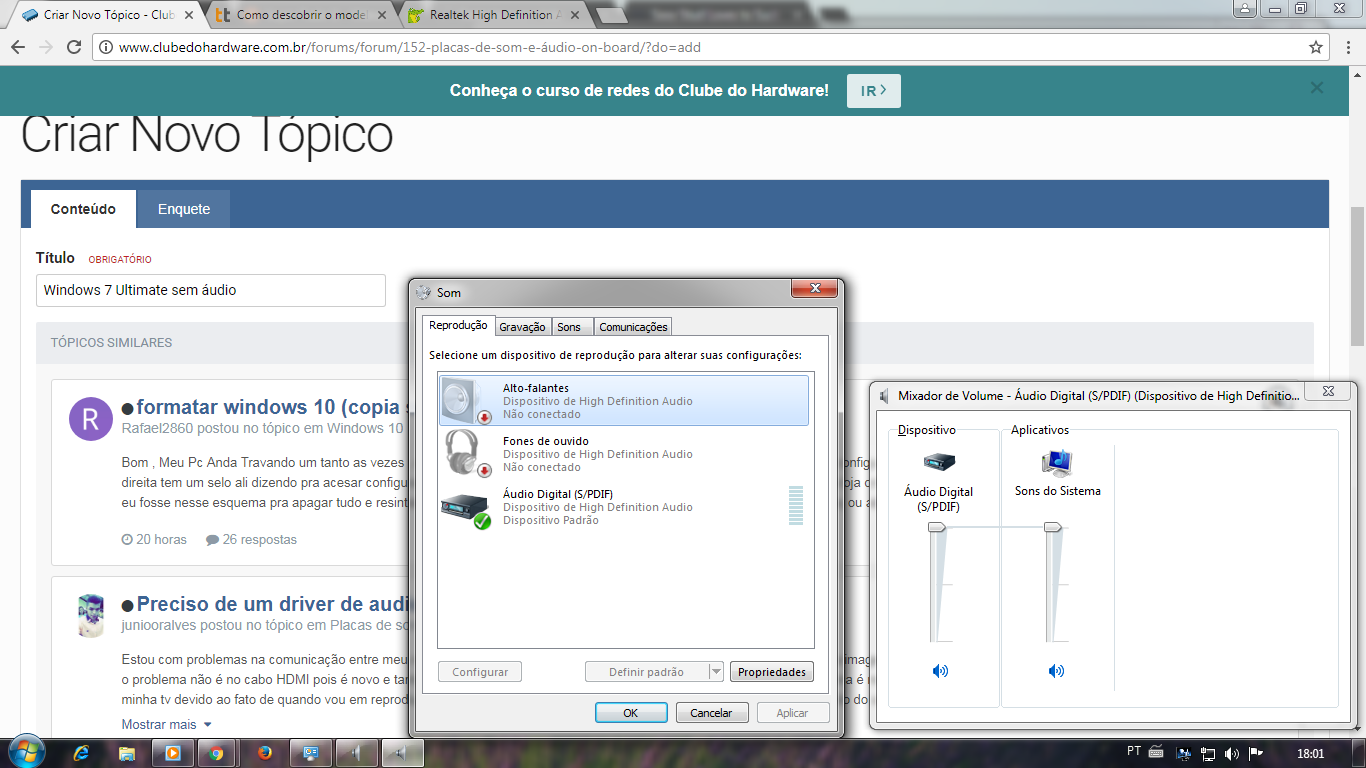Reload the page
This screenshot has height=768, width=1366.
pos(73,47)
